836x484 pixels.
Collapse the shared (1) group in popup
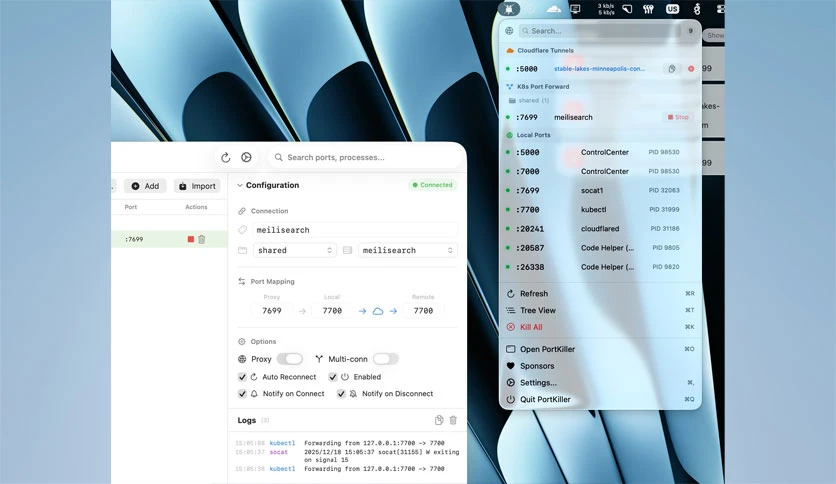528,100
